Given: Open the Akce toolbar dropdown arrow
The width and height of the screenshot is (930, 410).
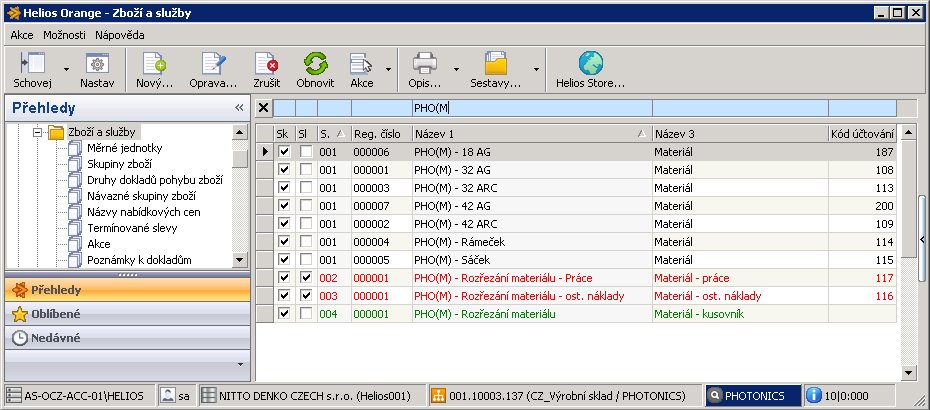Looking at the screenshot, I should point(388,69).
